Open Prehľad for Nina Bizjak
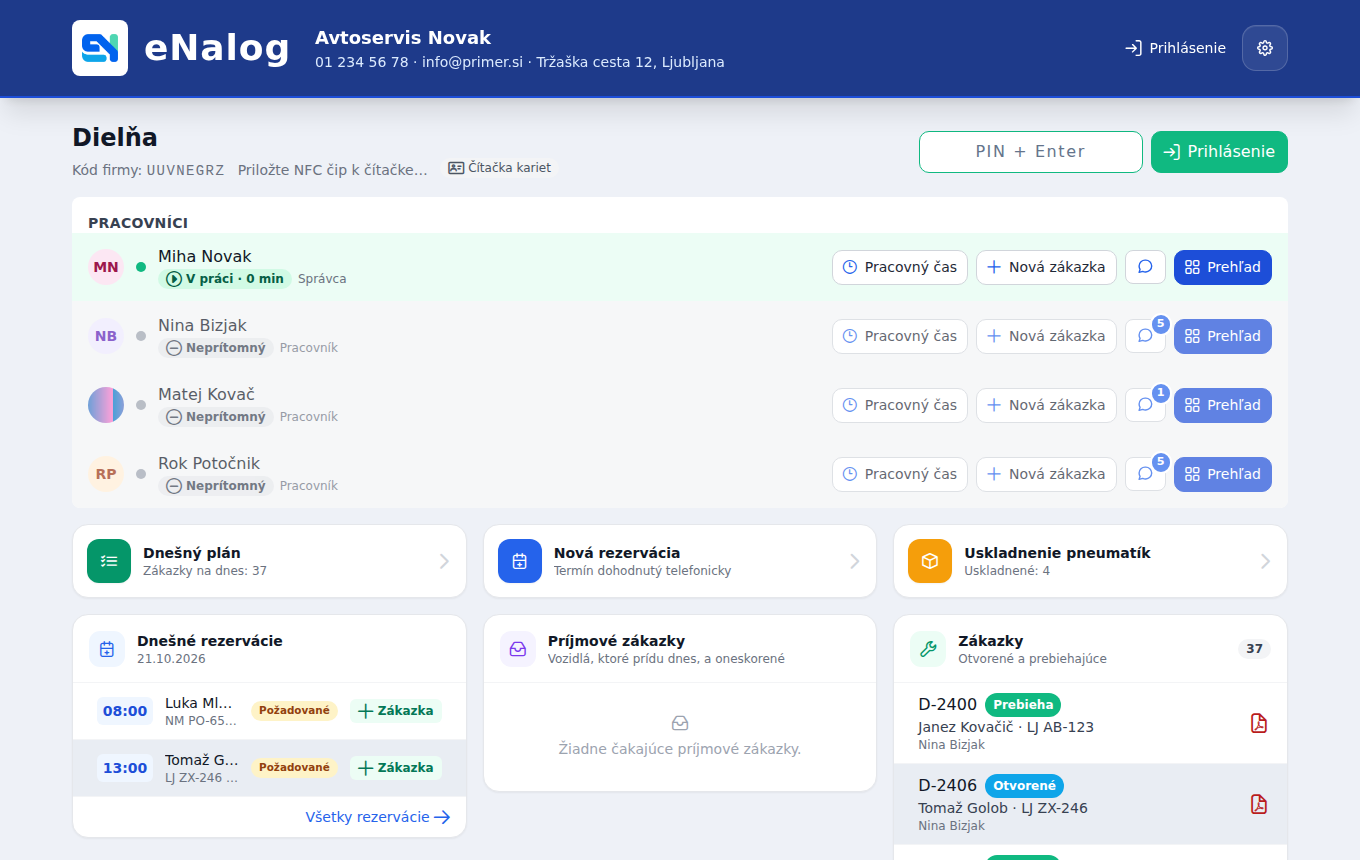Viewport: 1360px width, 860px height. click(1223, 336)
